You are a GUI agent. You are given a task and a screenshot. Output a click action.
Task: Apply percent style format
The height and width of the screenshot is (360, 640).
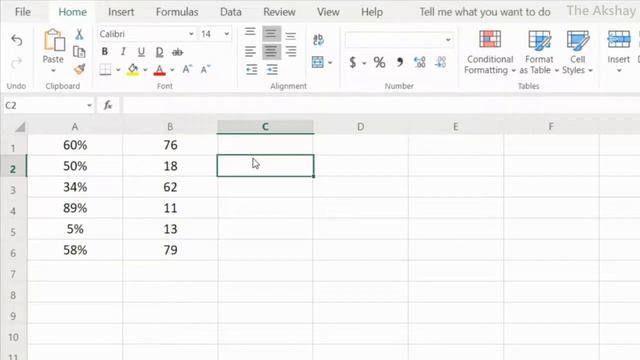(379, 62)
